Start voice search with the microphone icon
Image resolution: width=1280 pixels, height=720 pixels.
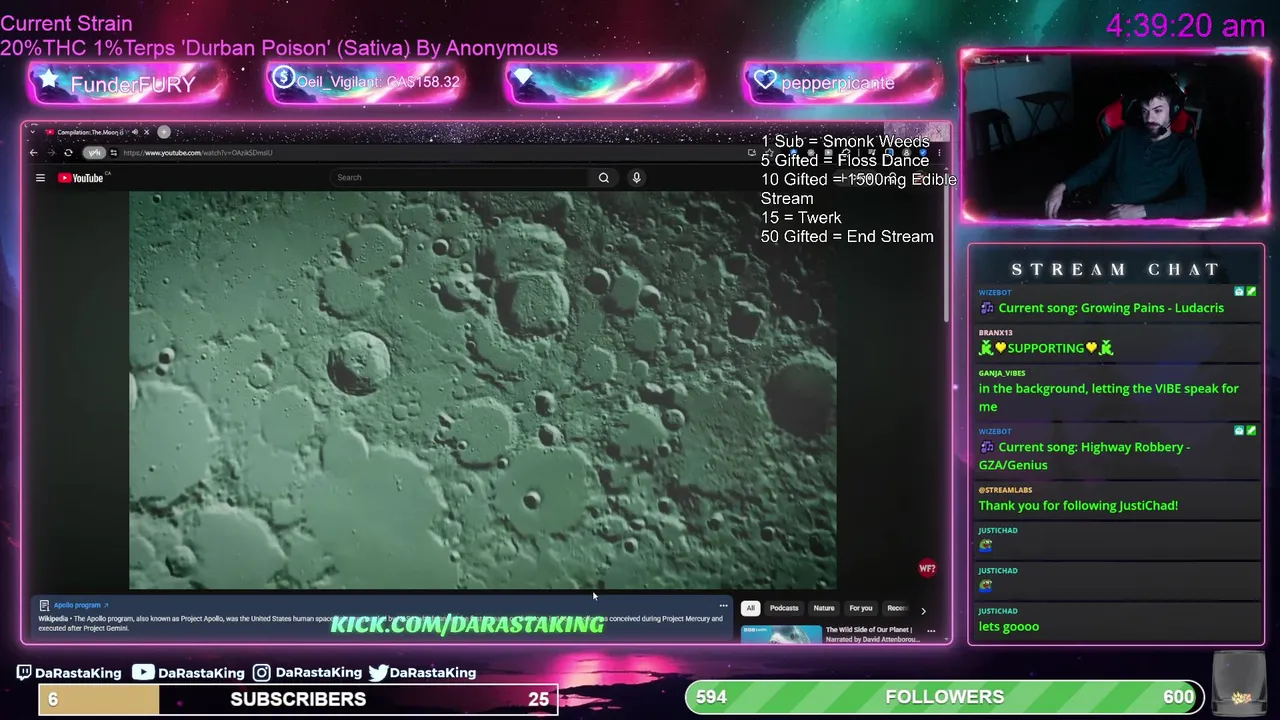pos(636,178)
